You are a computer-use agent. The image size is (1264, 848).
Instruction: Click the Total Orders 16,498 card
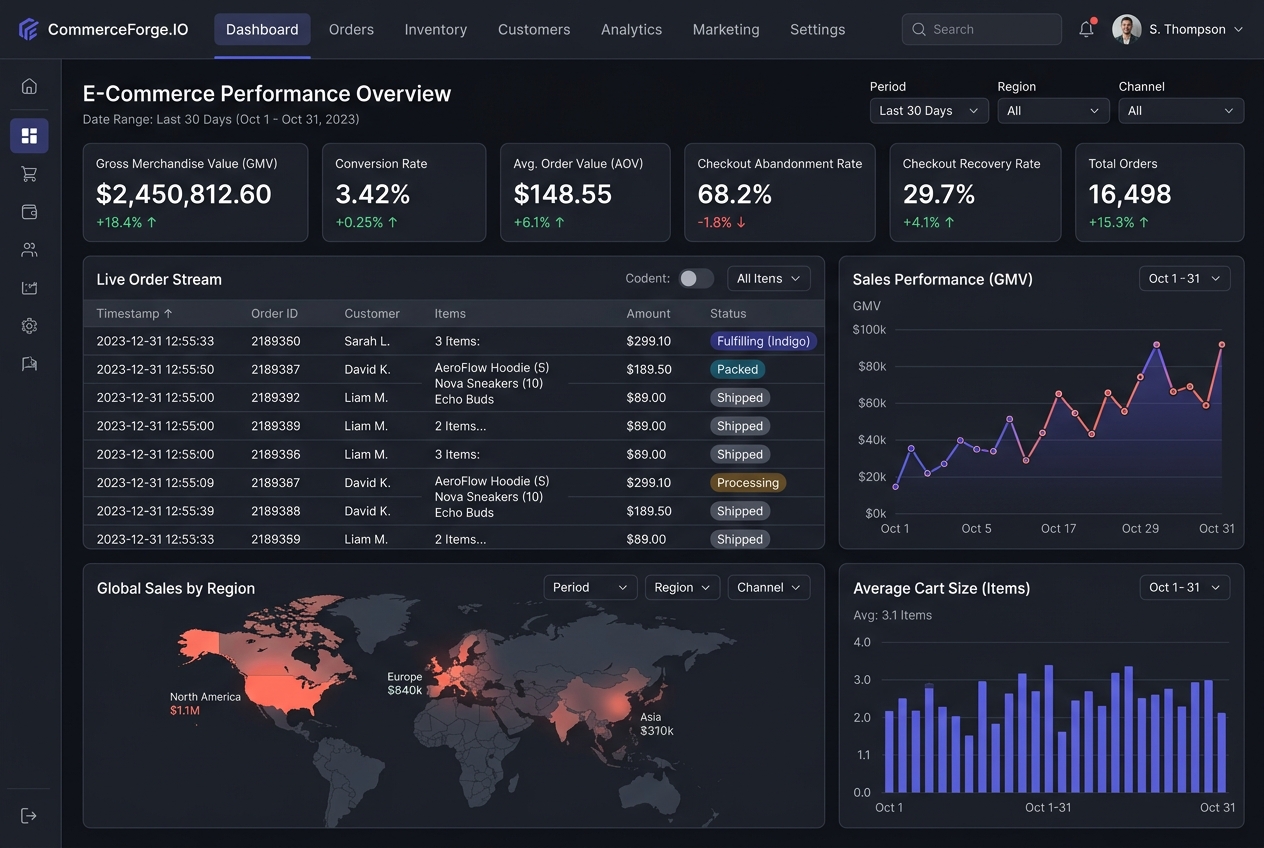click(1159, 192)
